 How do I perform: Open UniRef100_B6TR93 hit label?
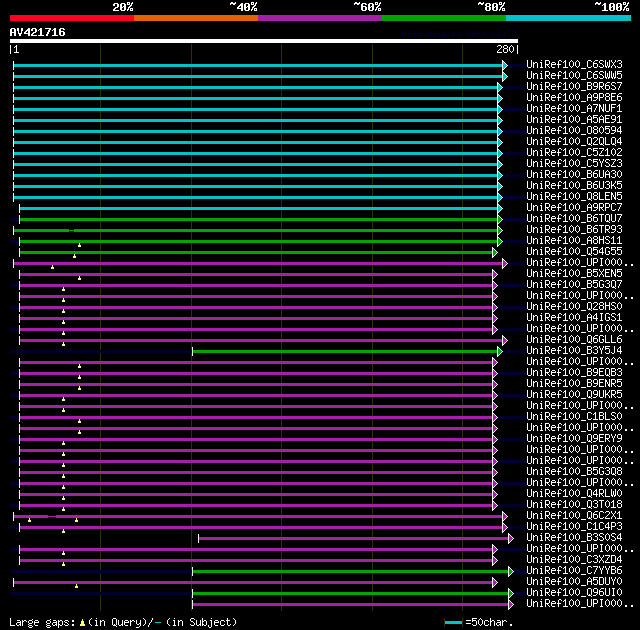coord(574,230)
